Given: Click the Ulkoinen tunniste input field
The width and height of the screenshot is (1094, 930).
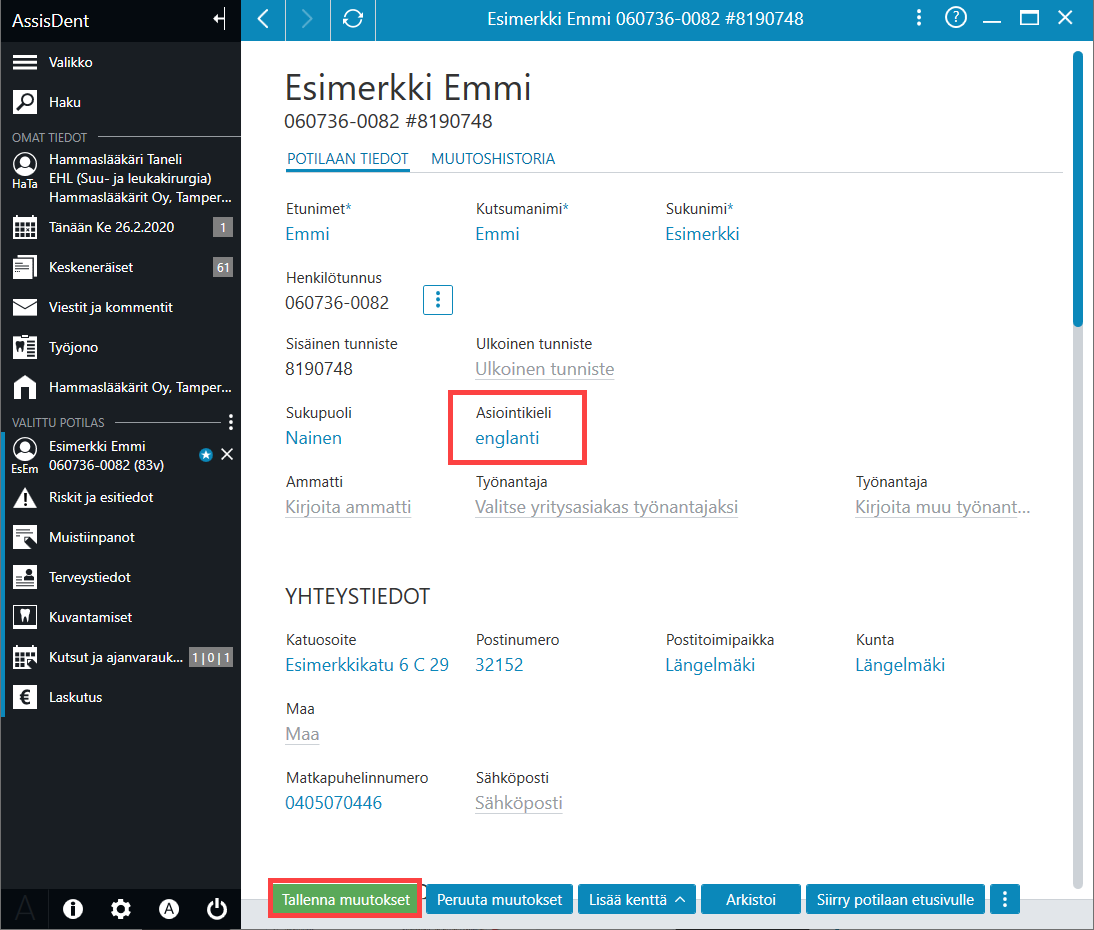Looking at the screenshot, I should pyautogui.click(x=544, y=369).
